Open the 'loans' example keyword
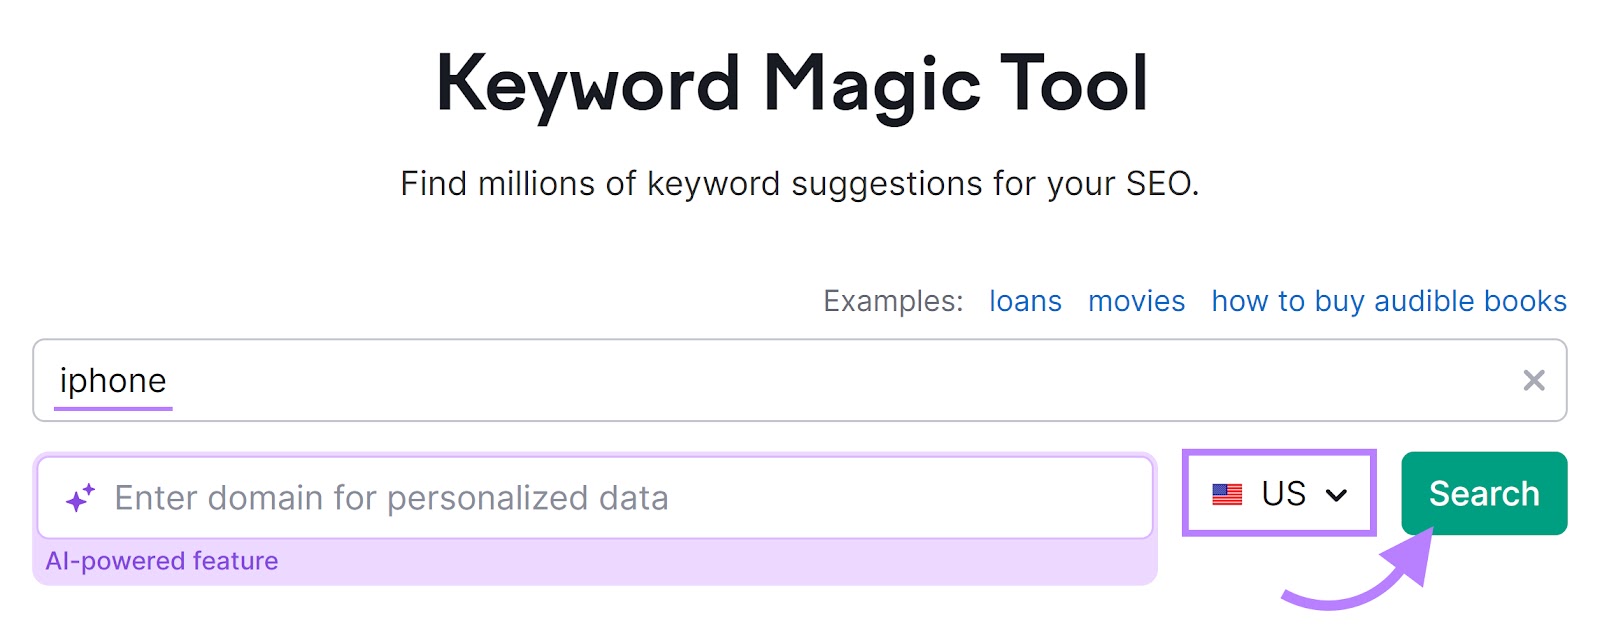1600x636 pixels. 1024,301
